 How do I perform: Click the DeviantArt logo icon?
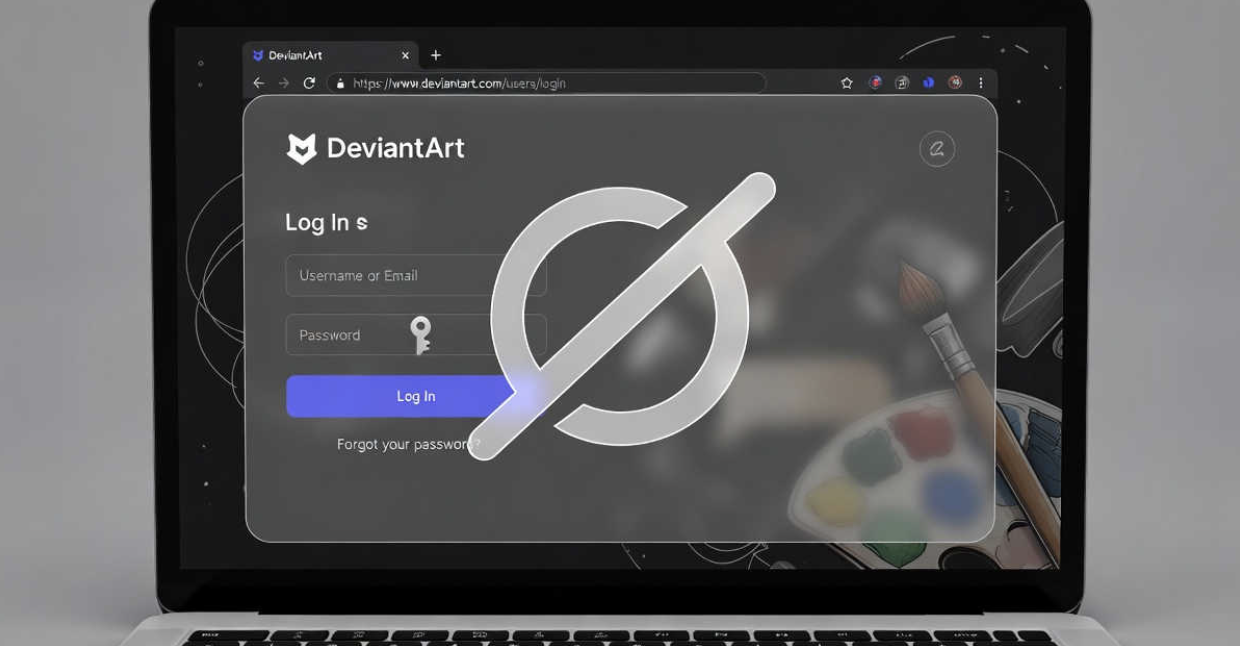click(x=301, y=148)
